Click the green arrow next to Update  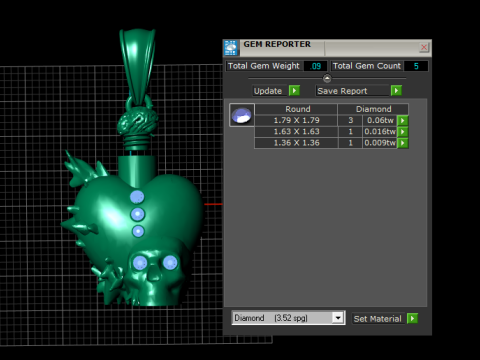click(x=294, y=91)
